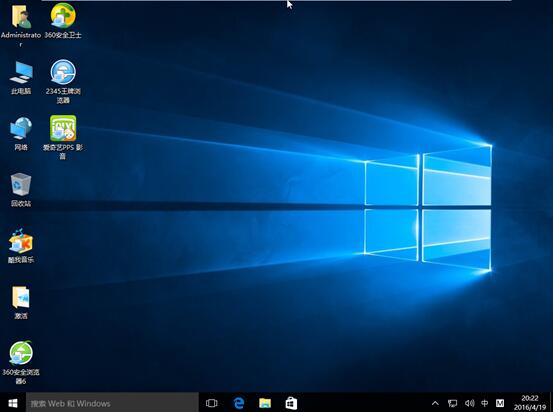553x412 pixels.
Task: Open Task View on the taskbar
Action: pyautogui.click(x=212, y=403)
